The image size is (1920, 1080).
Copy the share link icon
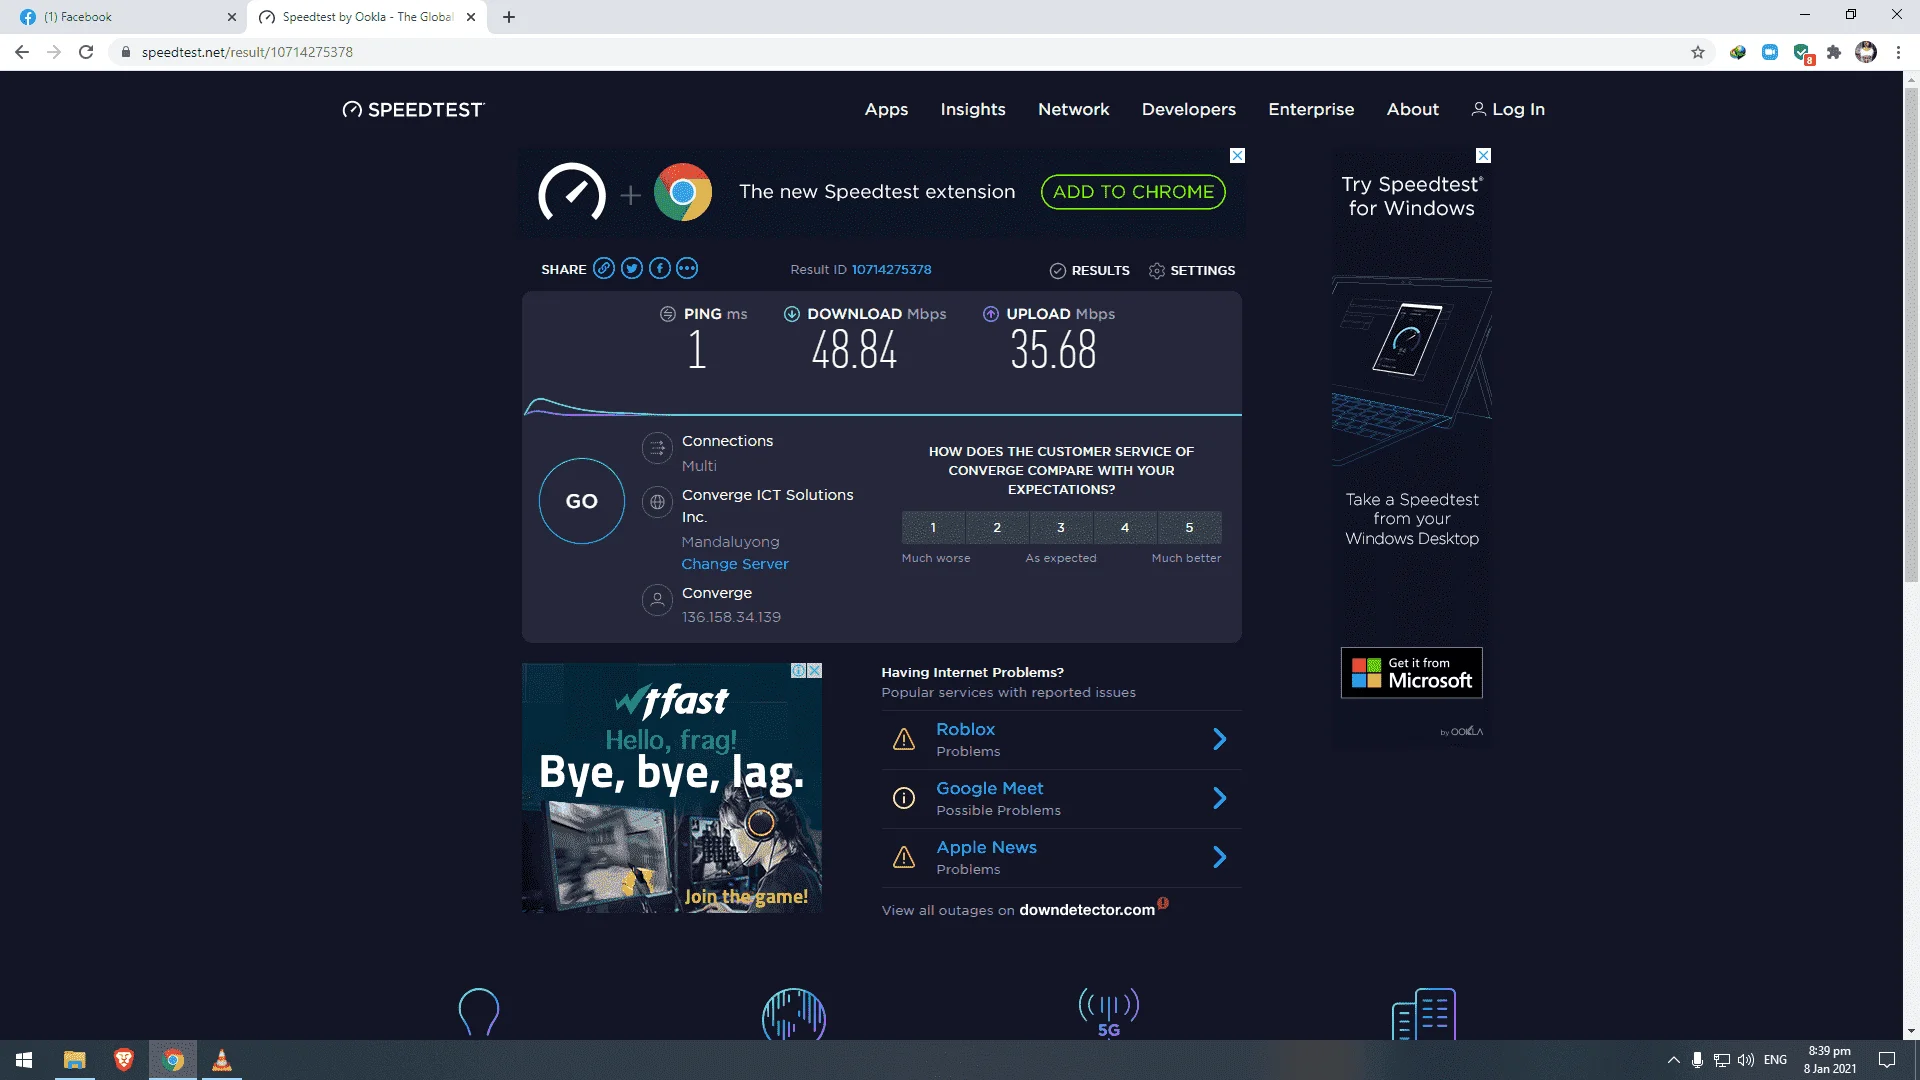603,268
